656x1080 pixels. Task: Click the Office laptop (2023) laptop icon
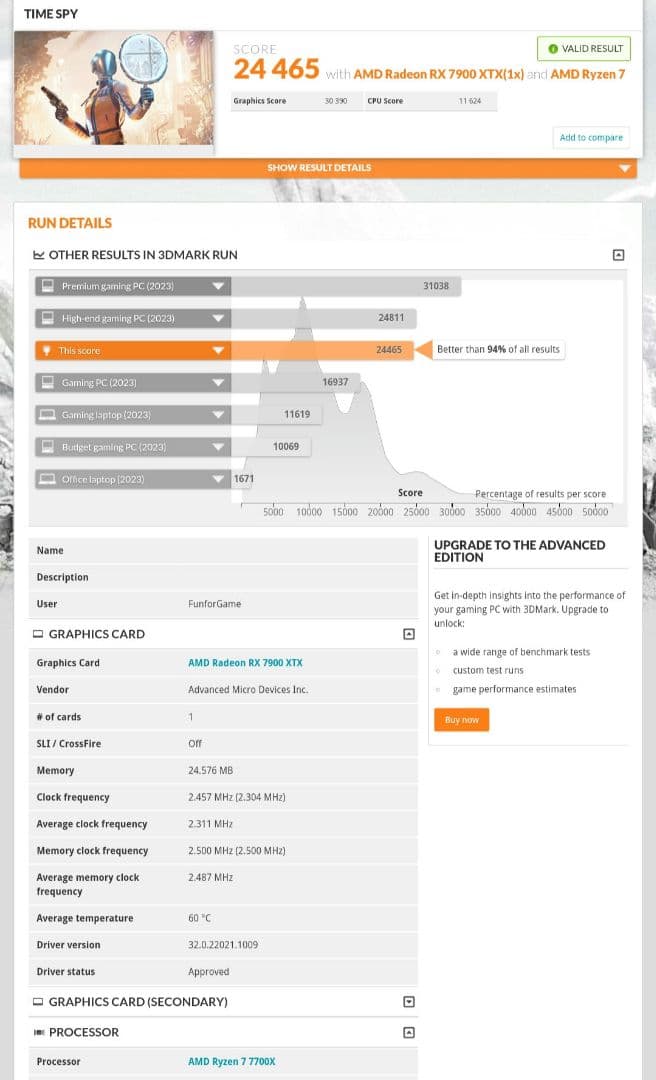pyautogui.click(x=46, y=479)
